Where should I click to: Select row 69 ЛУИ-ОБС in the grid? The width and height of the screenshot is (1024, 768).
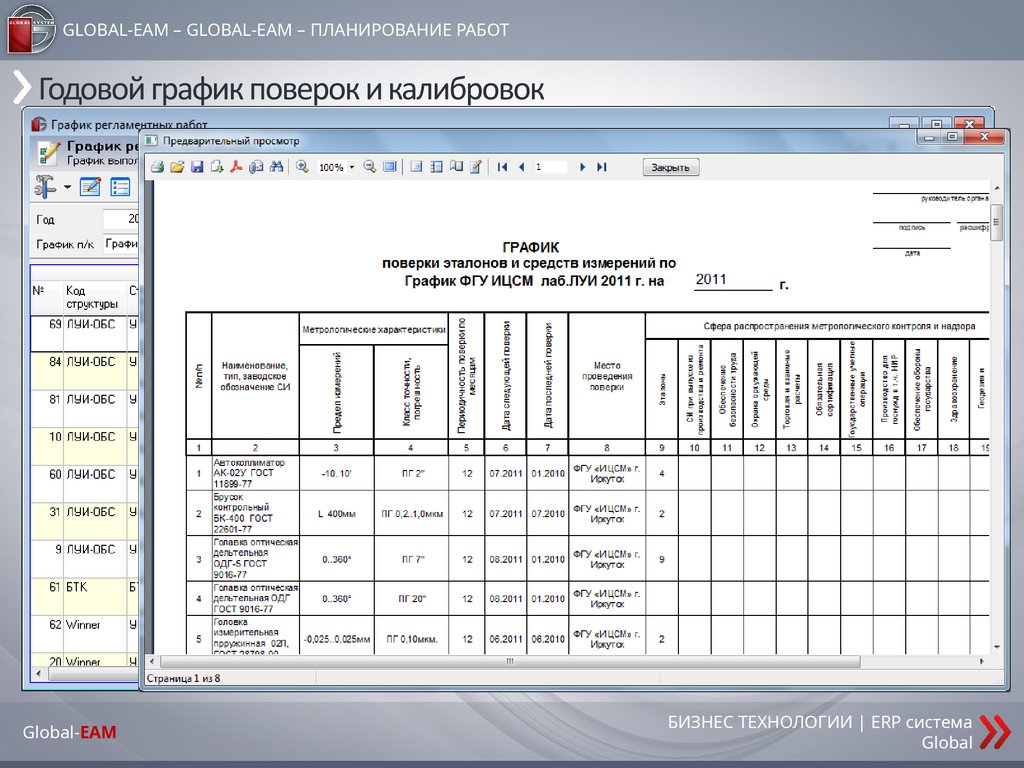(84, 334)
